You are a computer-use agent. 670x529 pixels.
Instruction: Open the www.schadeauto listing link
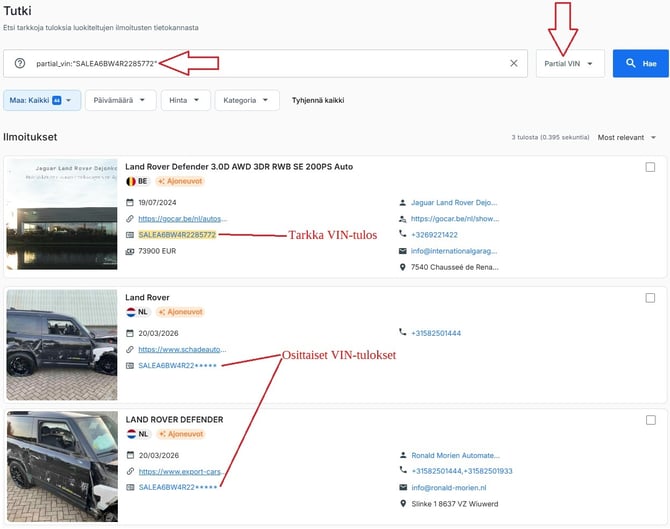point(182,350)
